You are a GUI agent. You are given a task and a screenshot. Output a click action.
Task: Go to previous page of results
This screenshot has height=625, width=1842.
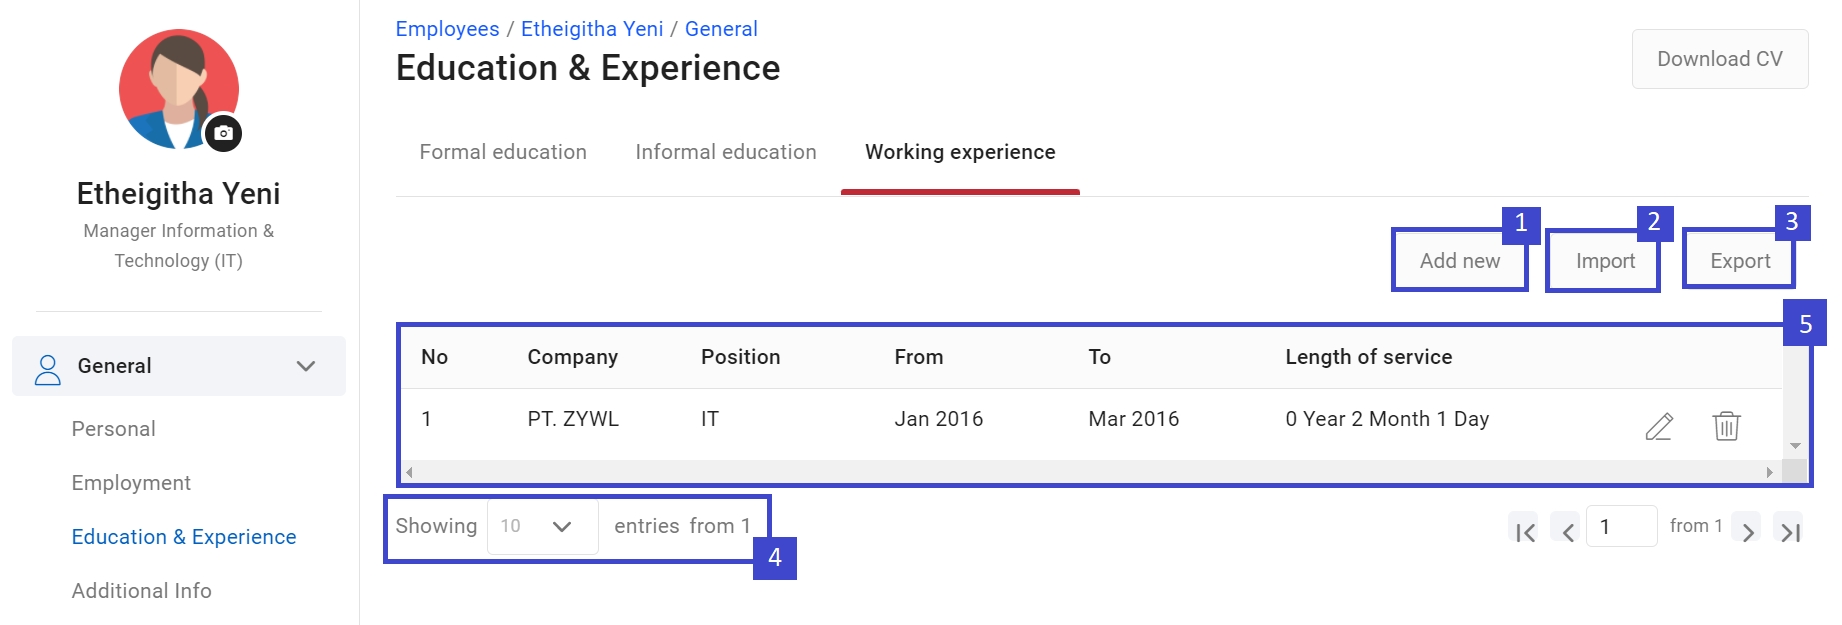click(1568, 532)
